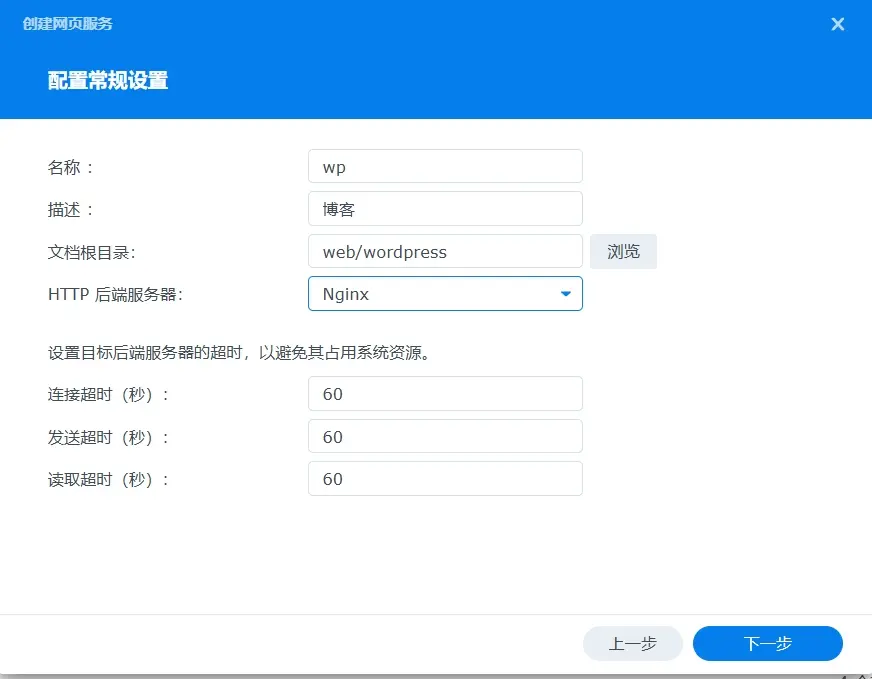This screenshot has height=679, width=872.
Task: Click the 名称 input field containing wp
Action: pos(445,166)
